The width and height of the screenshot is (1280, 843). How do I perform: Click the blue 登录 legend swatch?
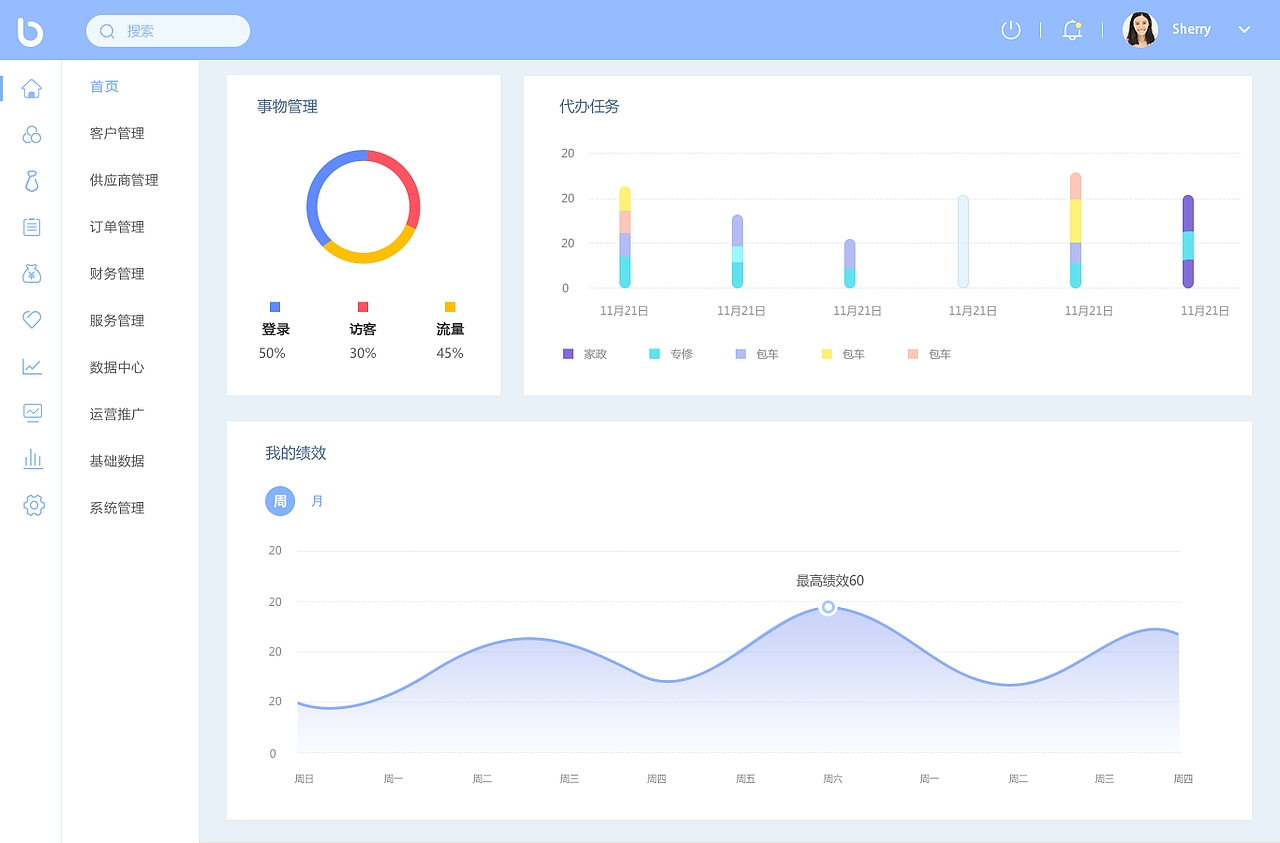pos(275,307)
